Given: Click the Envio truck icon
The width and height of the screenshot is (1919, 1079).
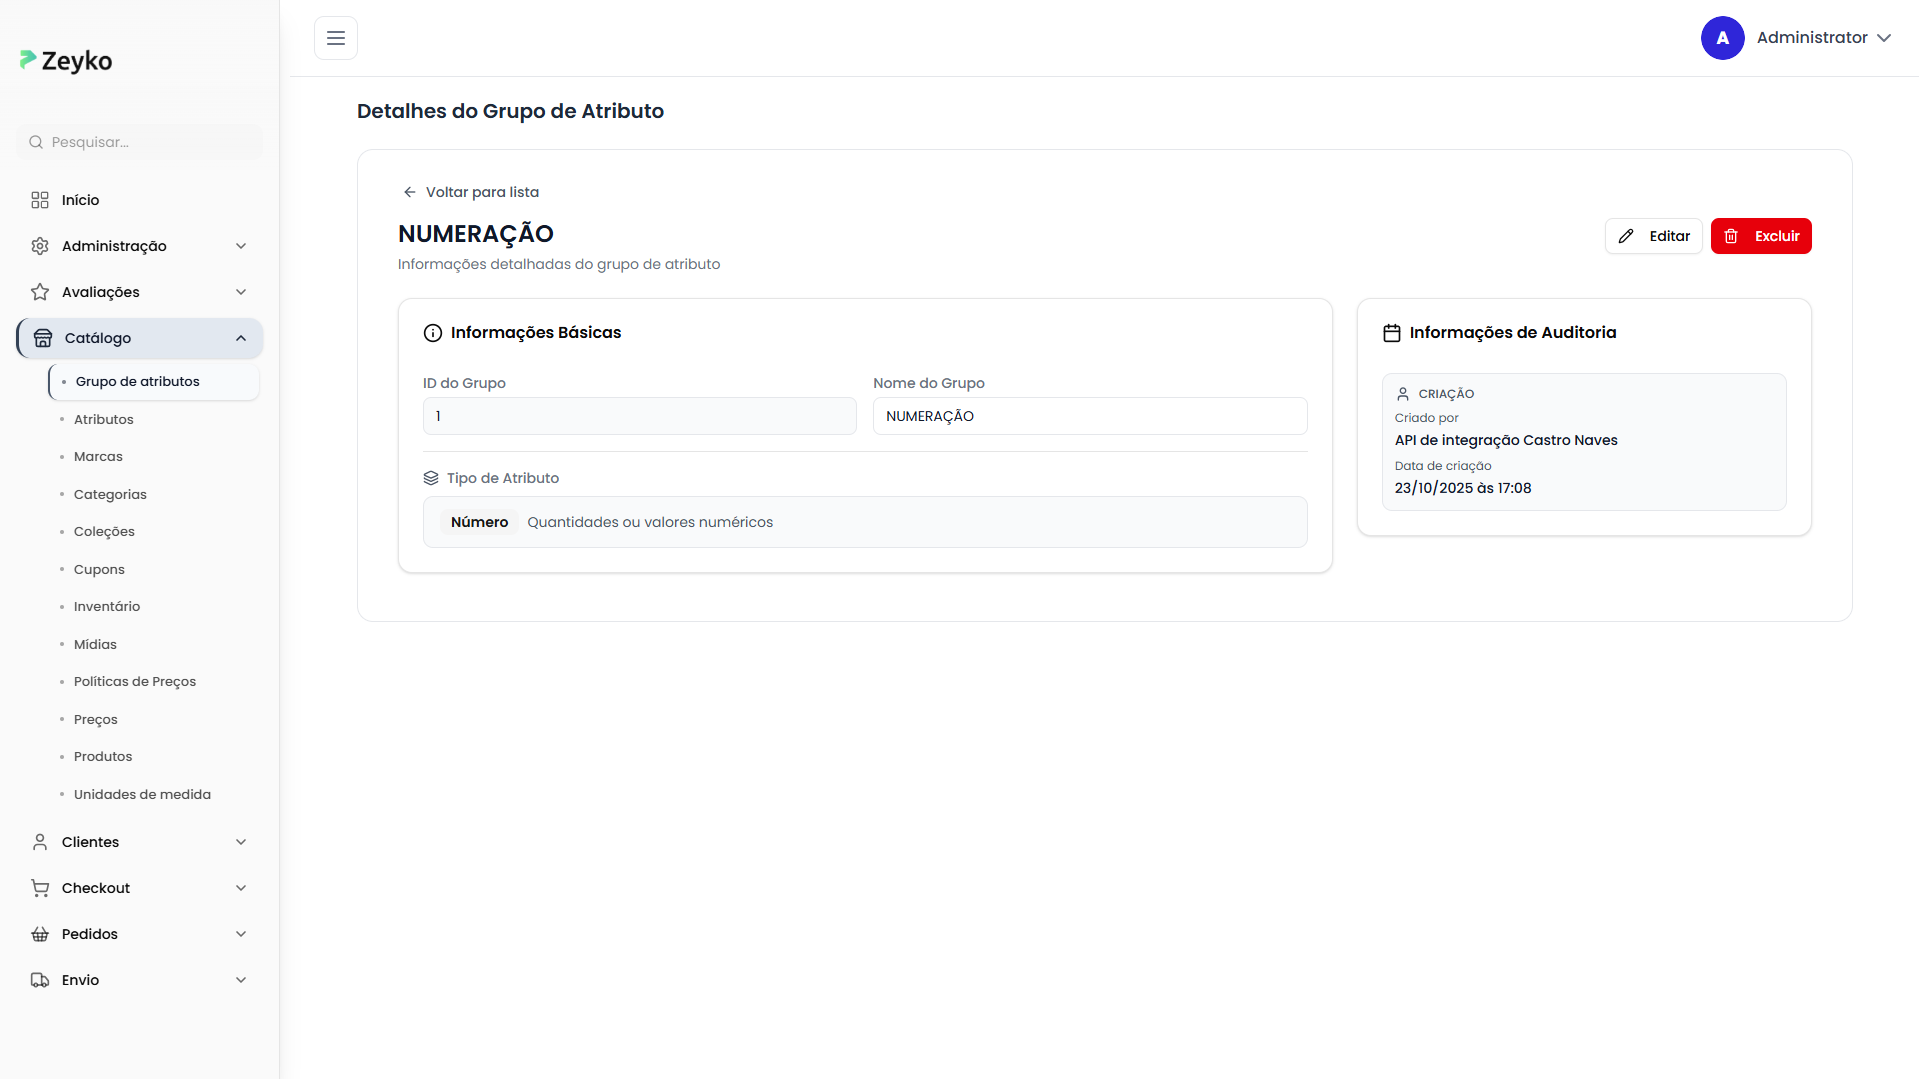Looking at the screenshot, I should pyautogui.click(x=40, y=980).
